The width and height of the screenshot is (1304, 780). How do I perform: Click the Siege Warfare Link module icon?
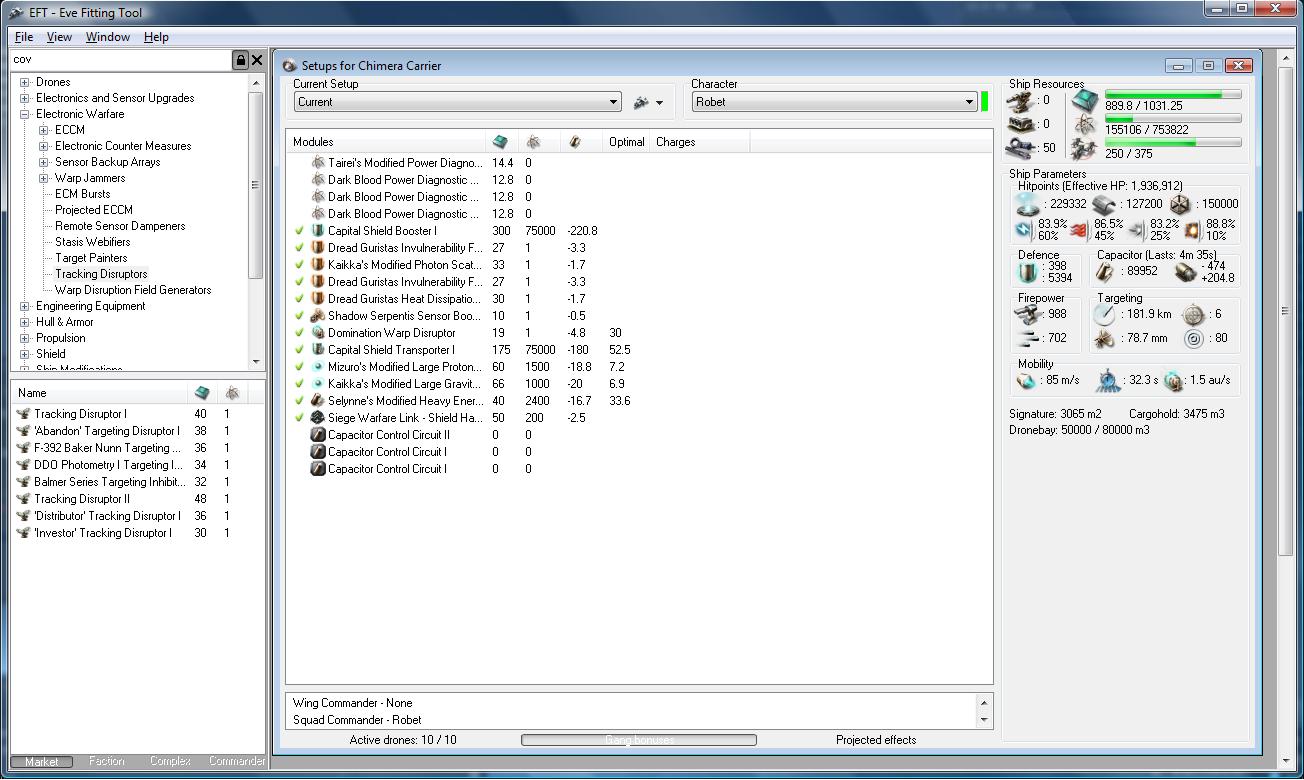pos(318,418)
